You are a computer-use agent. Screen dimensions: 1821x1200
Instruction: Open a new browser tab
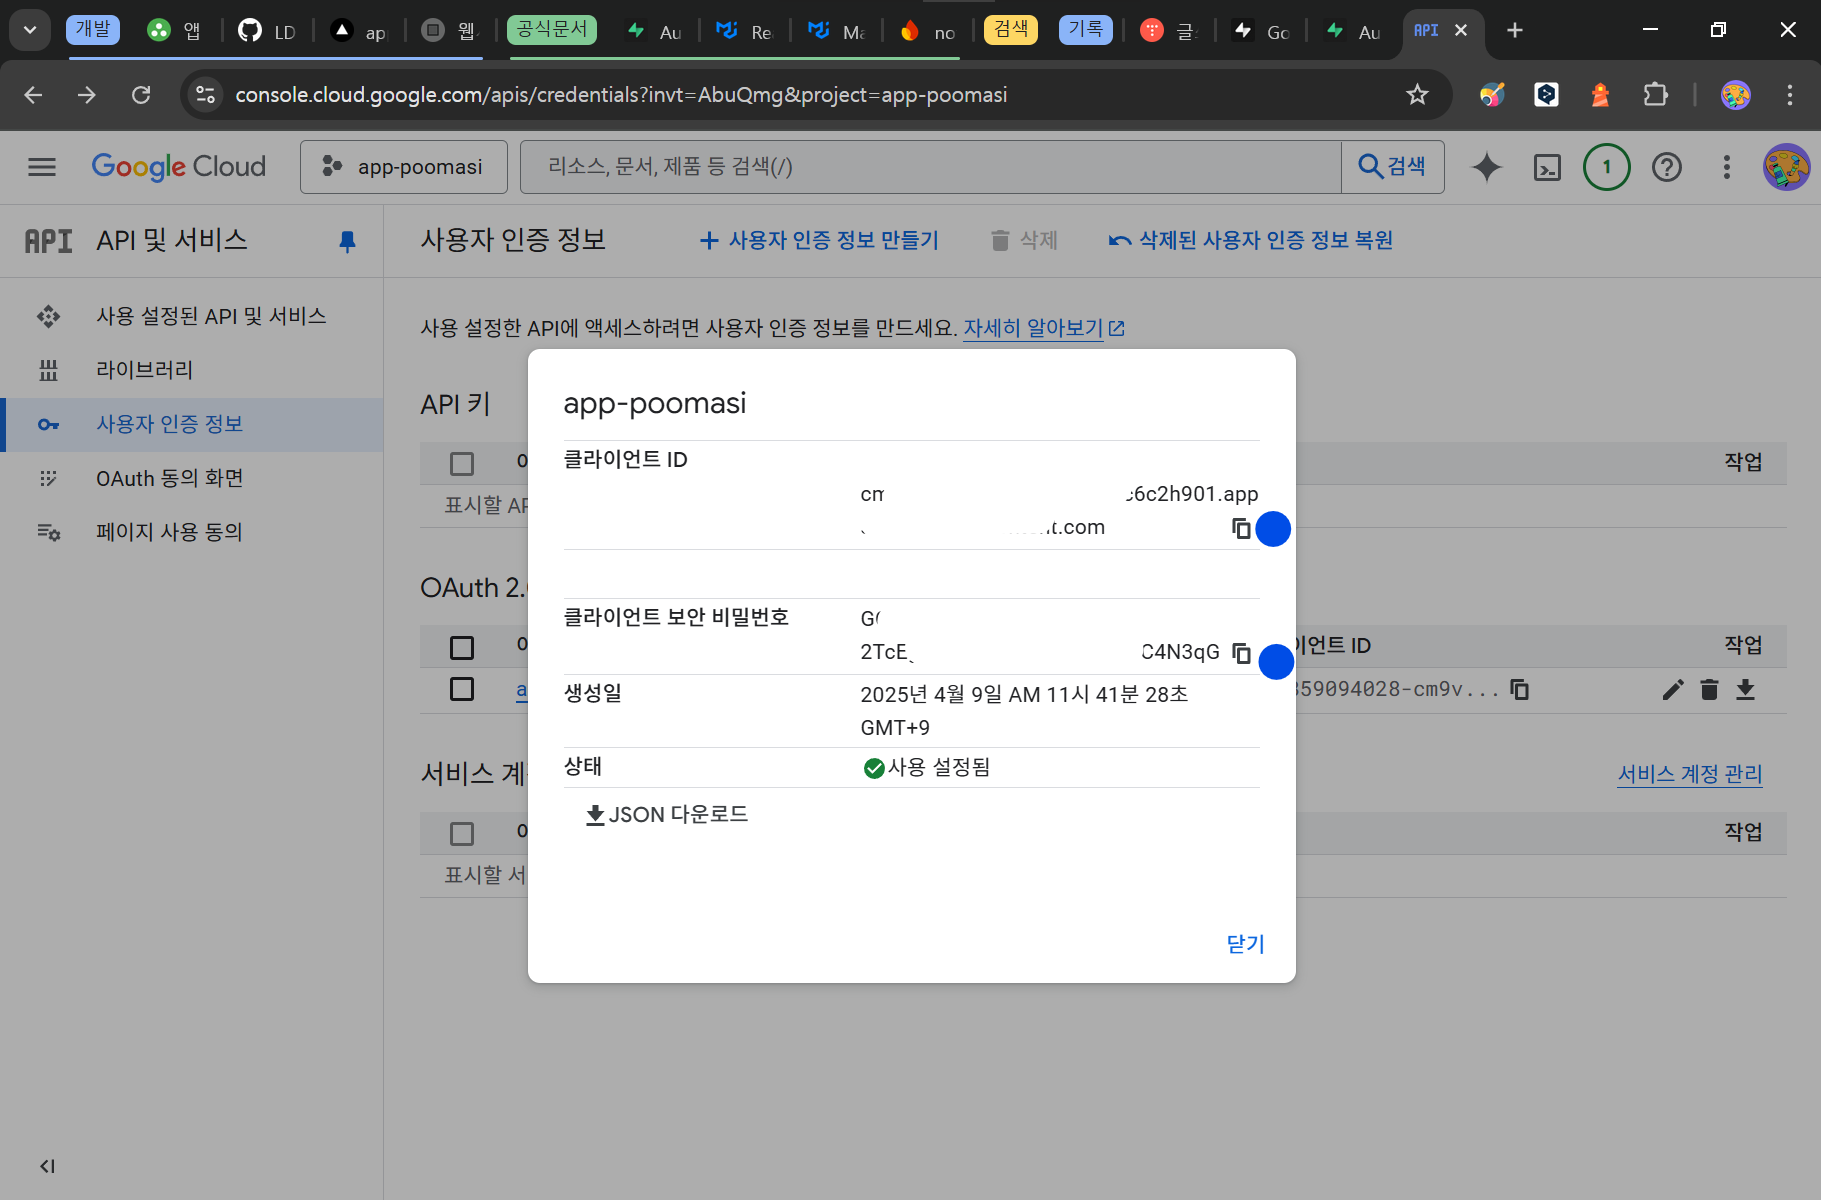tap(1515, 30)
